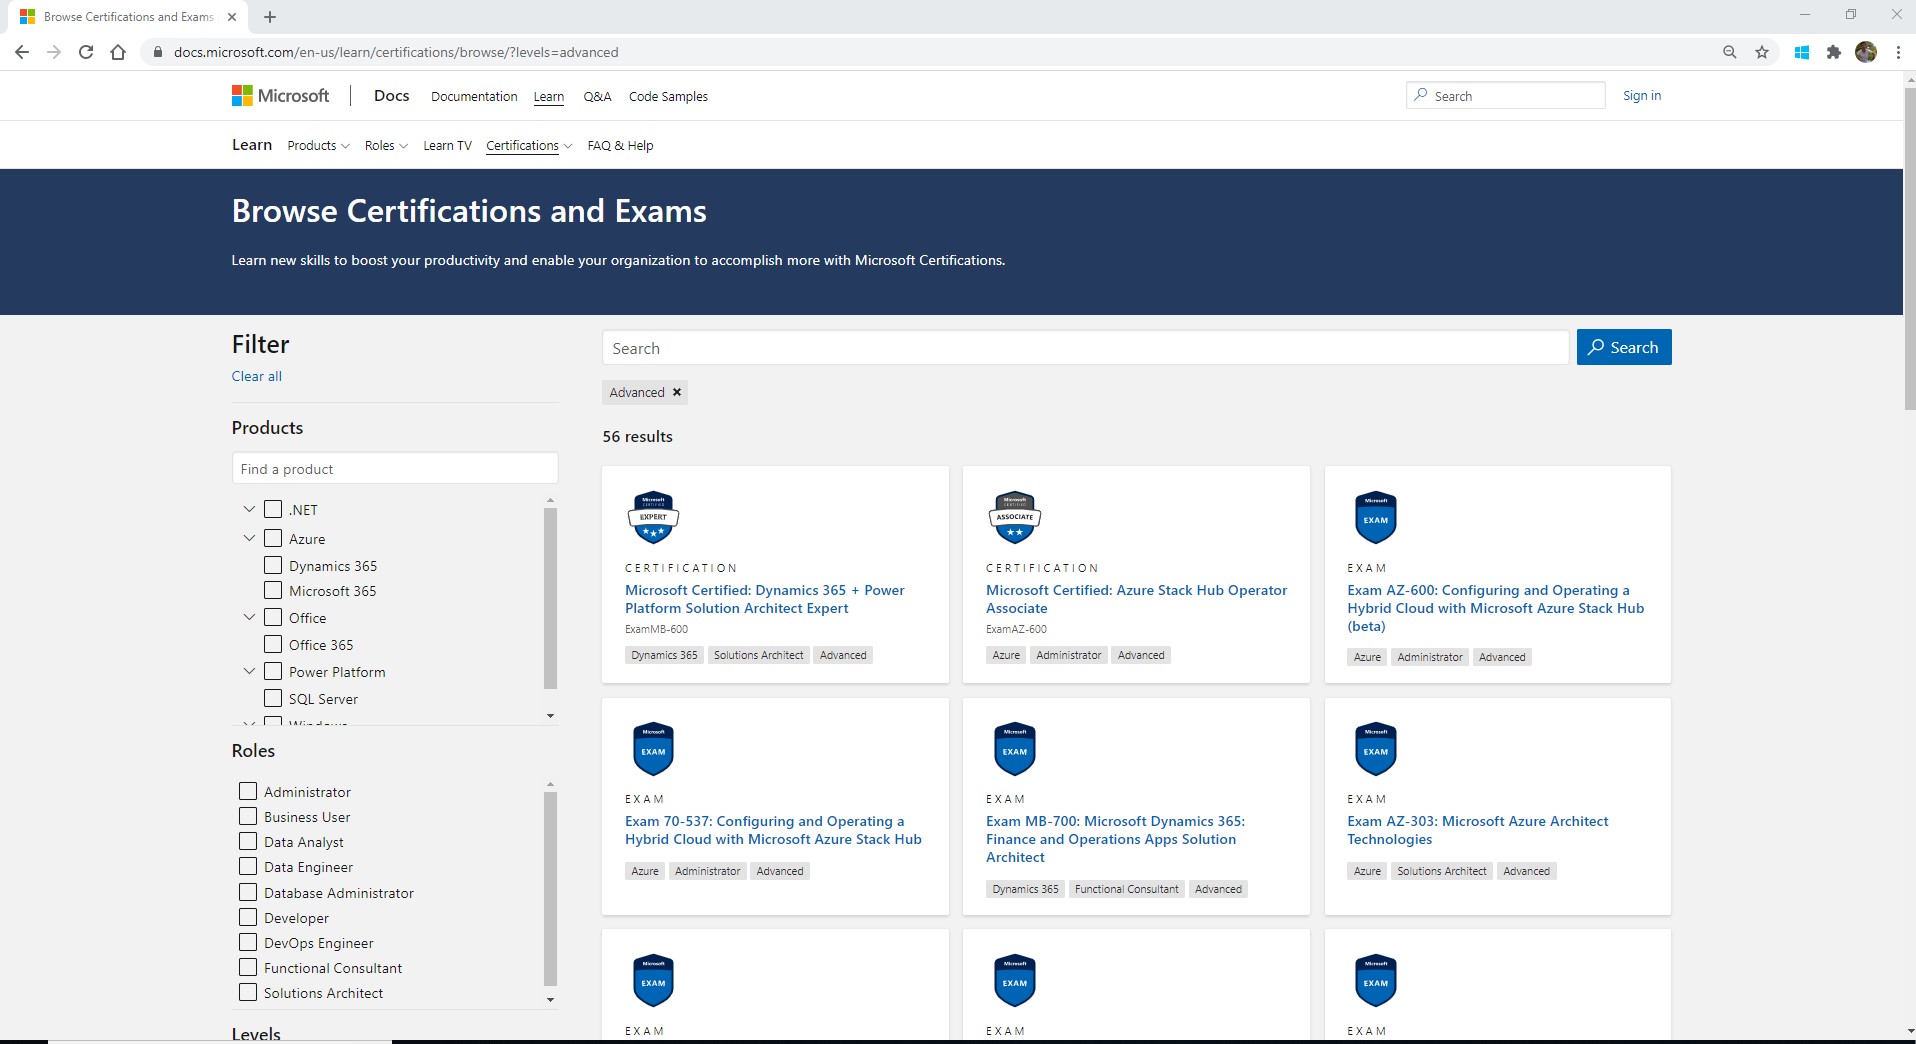This screenshot has width=1916, height=1044.
Task: Open Dynamics 365 + Power Platform Solution Architect Expert
Action: tap(764, 599)
